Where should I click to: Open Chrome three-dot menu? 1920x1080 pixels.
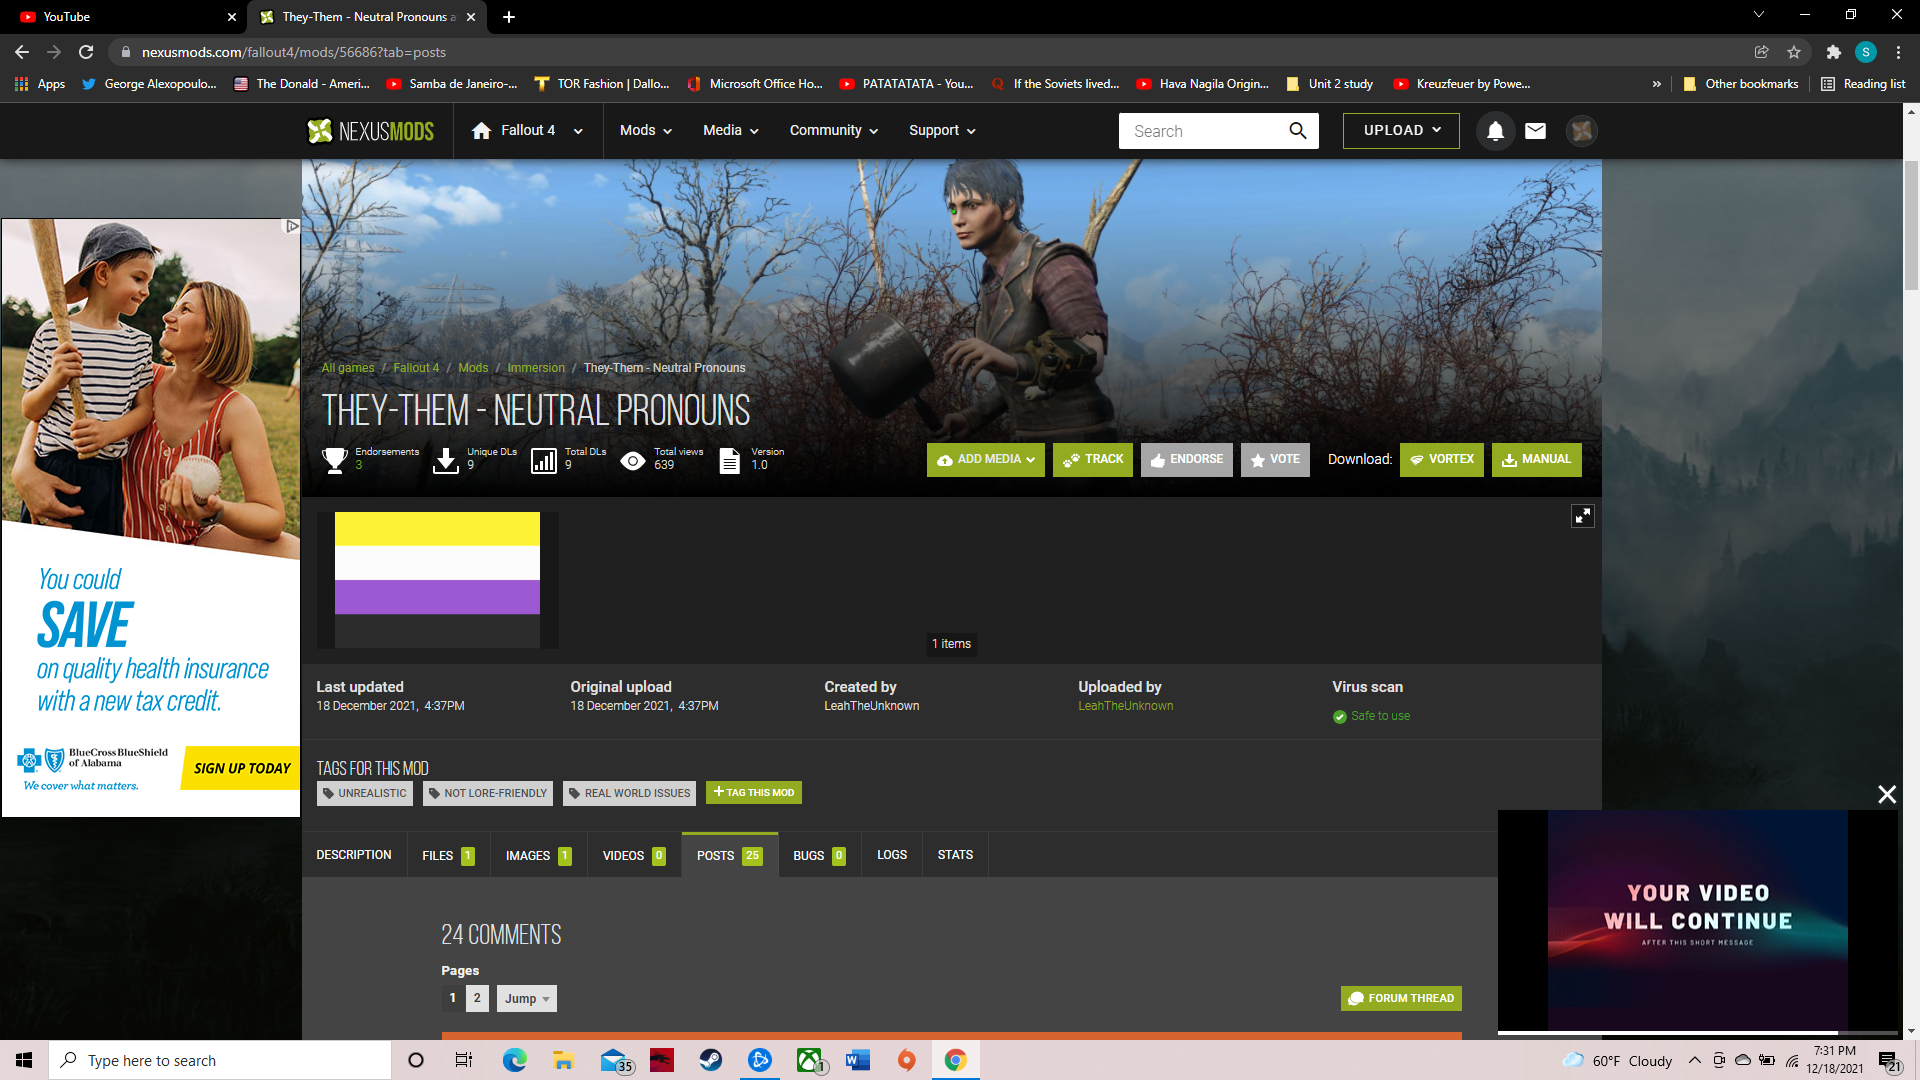point(1898,52)
